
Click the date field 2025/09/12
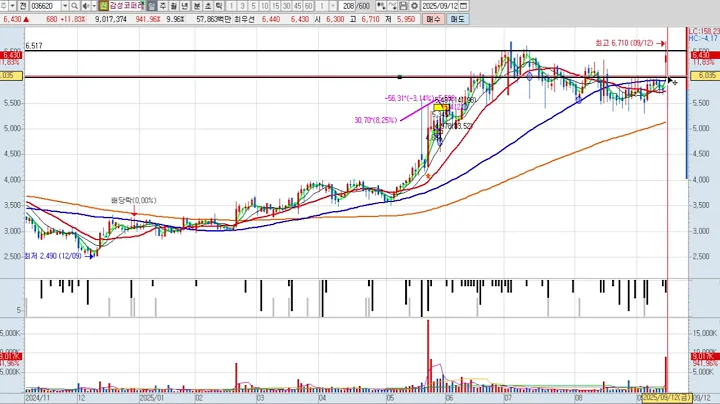pyautogui.click(x=440, y=6)
